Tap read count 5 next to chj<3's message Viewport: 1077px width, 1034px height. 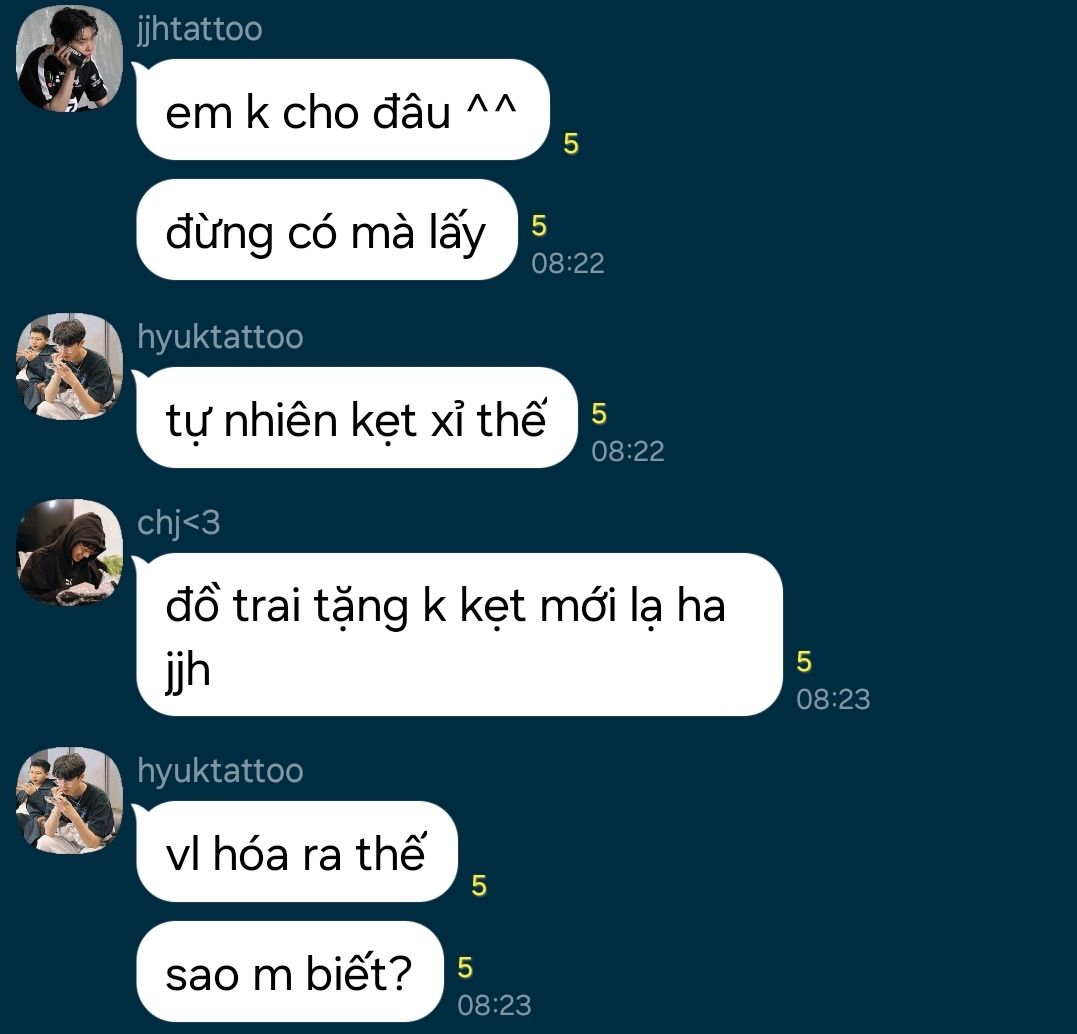click(x=804, y=662)
